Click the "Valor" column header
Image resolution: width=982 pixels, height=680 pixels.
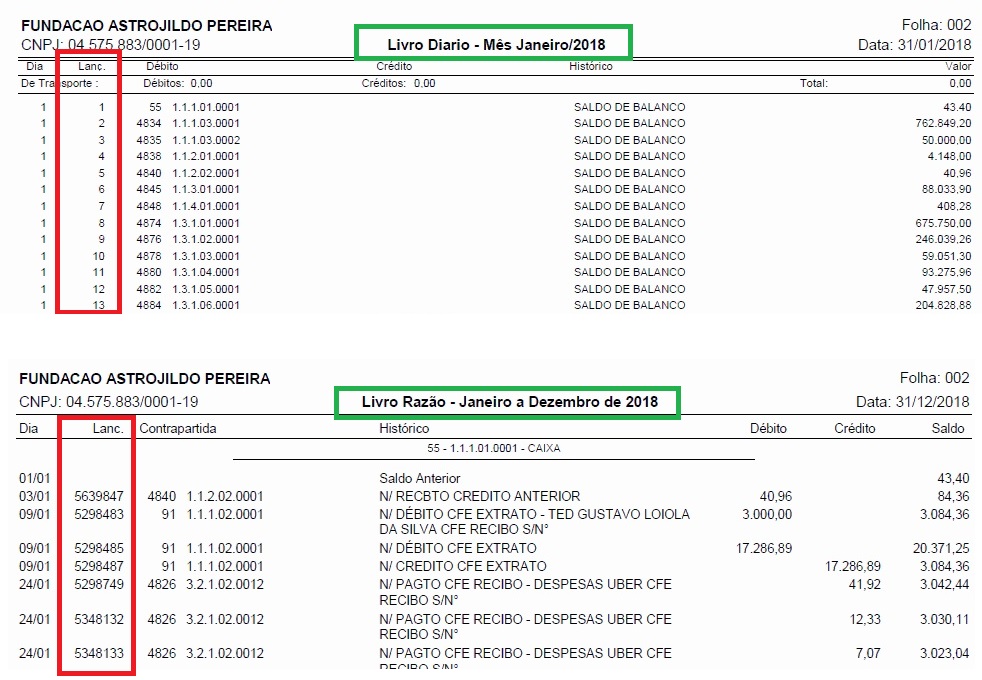[x=958, y=66]
